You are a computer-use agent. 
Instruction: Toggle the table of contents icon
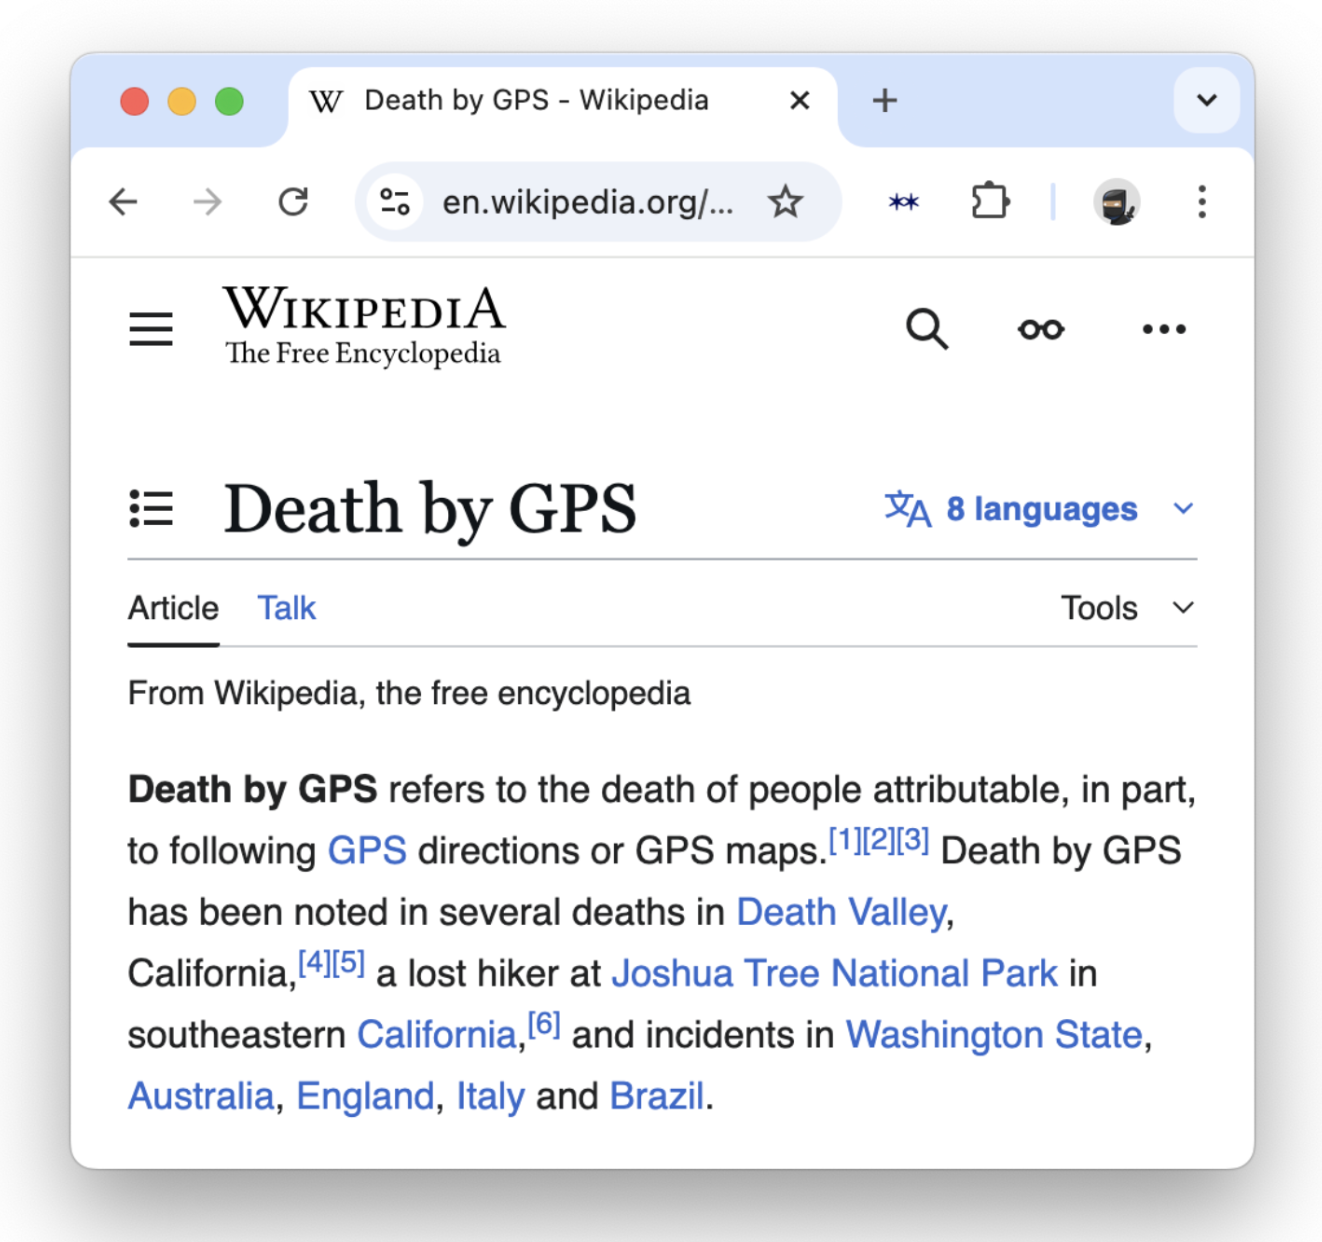pyautogui.click(x=151, y=509)
